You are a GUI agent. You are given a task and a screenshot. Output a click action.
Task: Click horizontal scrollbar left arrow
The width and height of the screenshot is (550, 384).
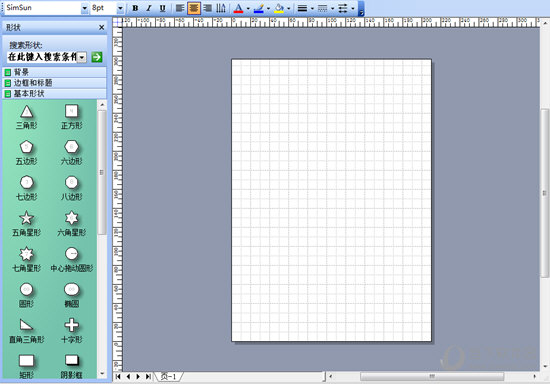[330, 377]
